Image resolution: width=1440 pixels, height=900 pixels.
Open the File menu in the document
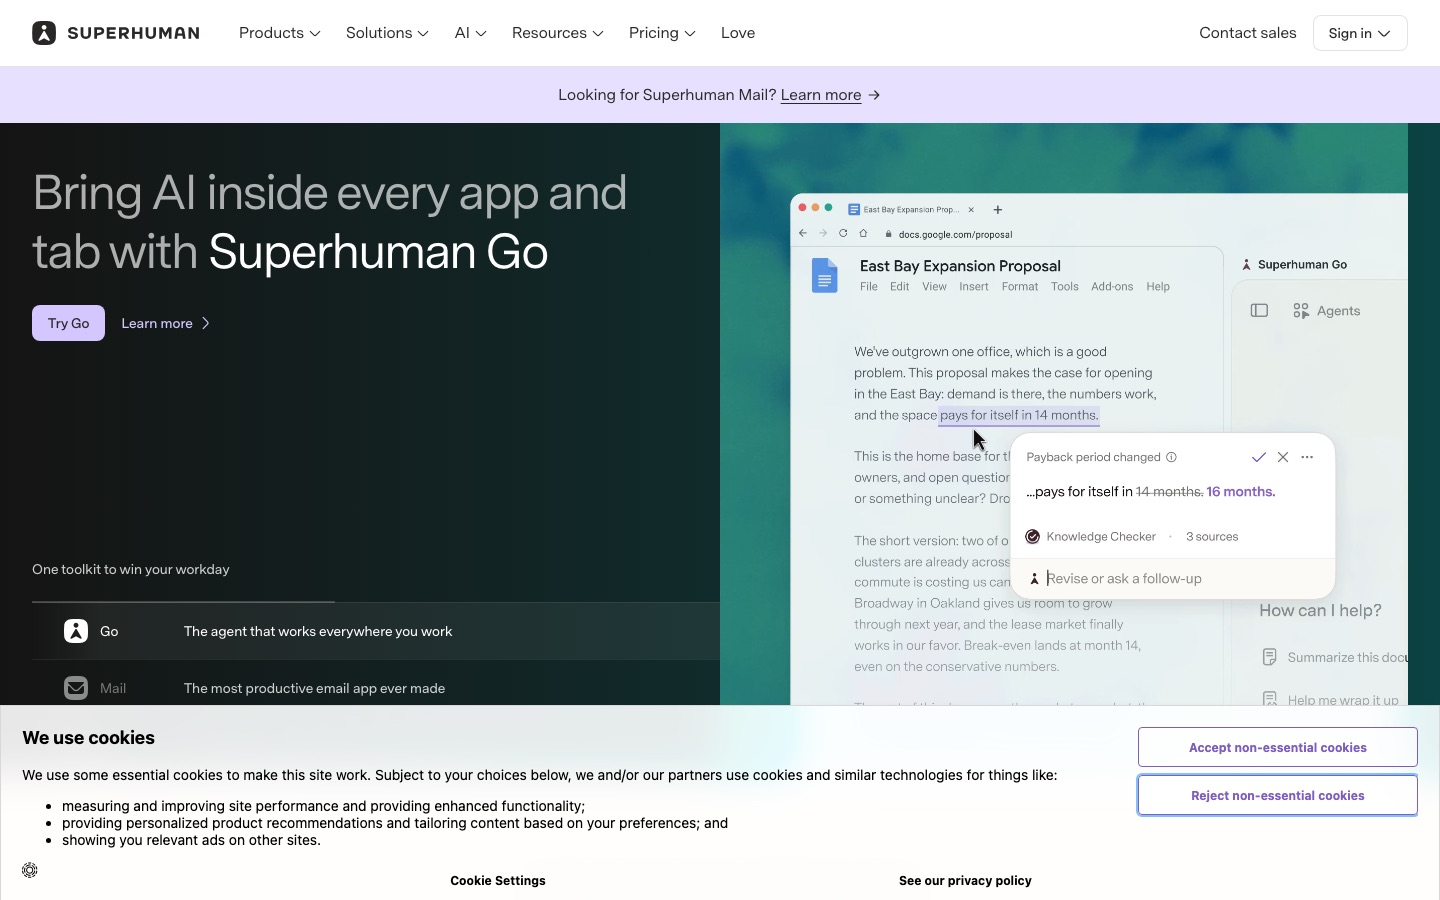tap(869, 287)
